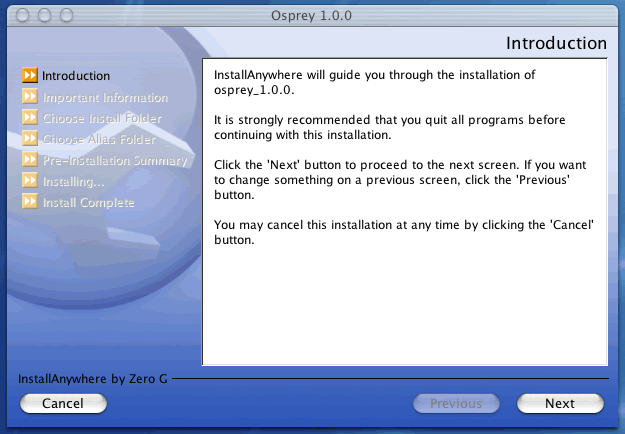Click the icon next to Important Information
625x434 pixels.
pyautogui.click(x=30, y=98)
